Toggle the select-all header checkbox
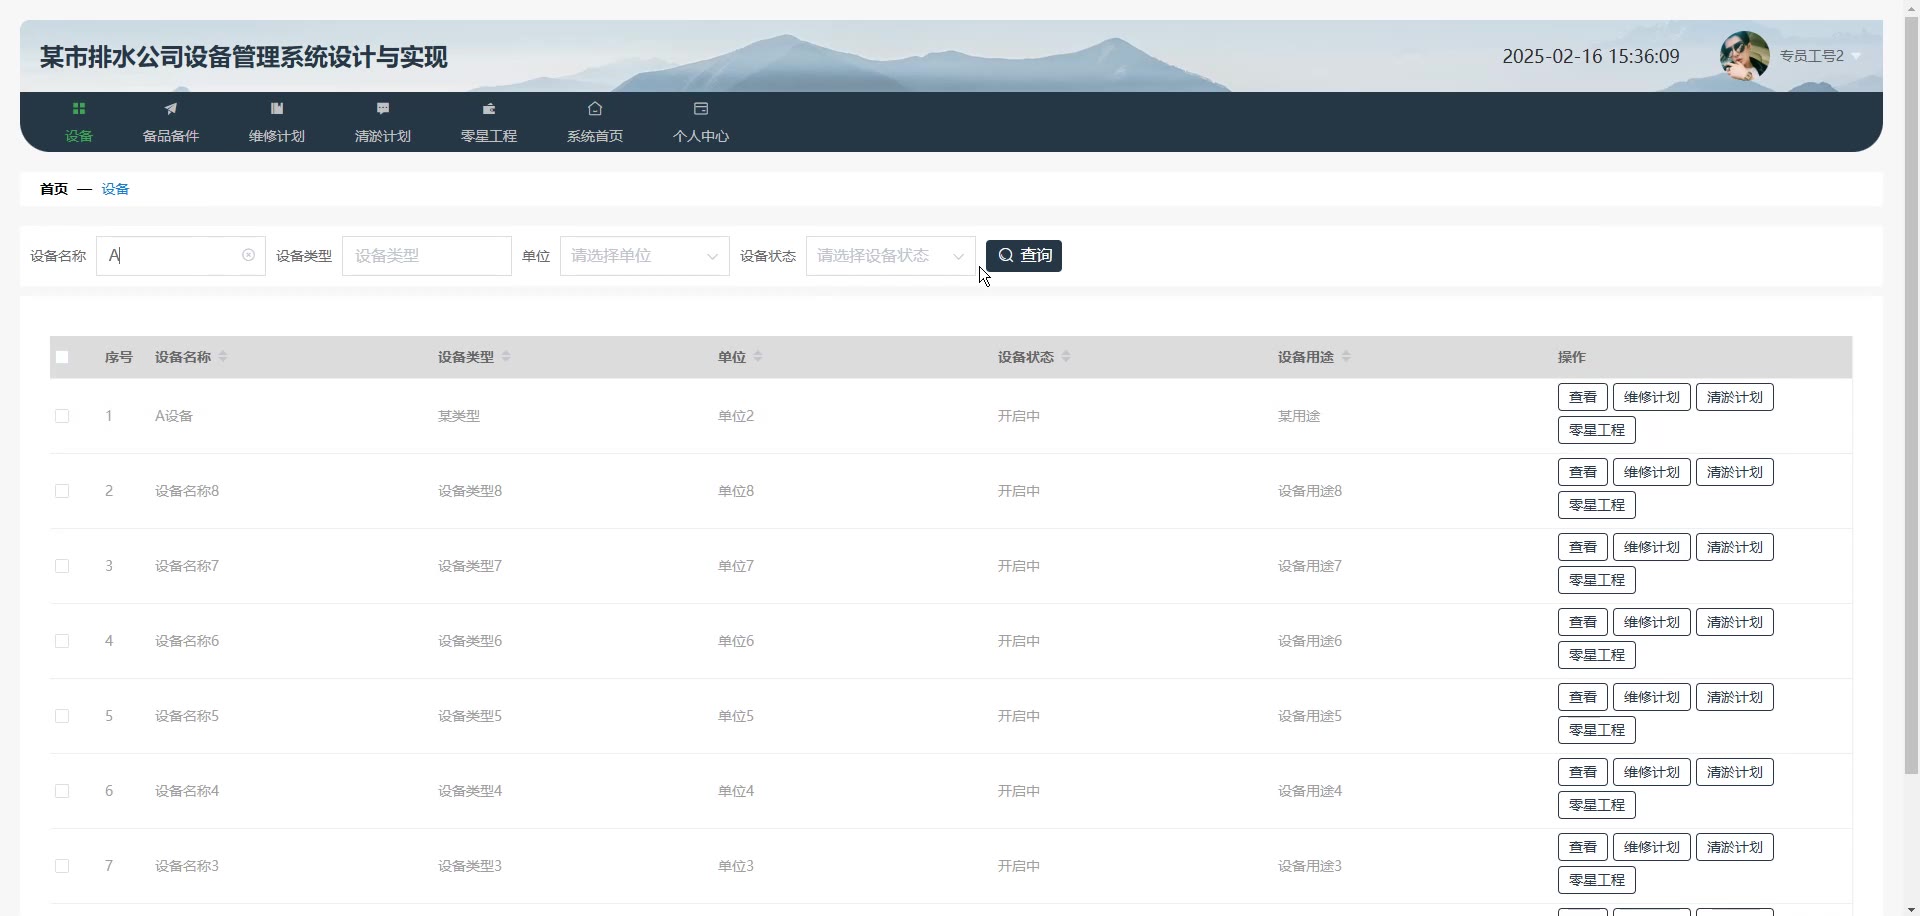1920x916 pixels. 62,357
